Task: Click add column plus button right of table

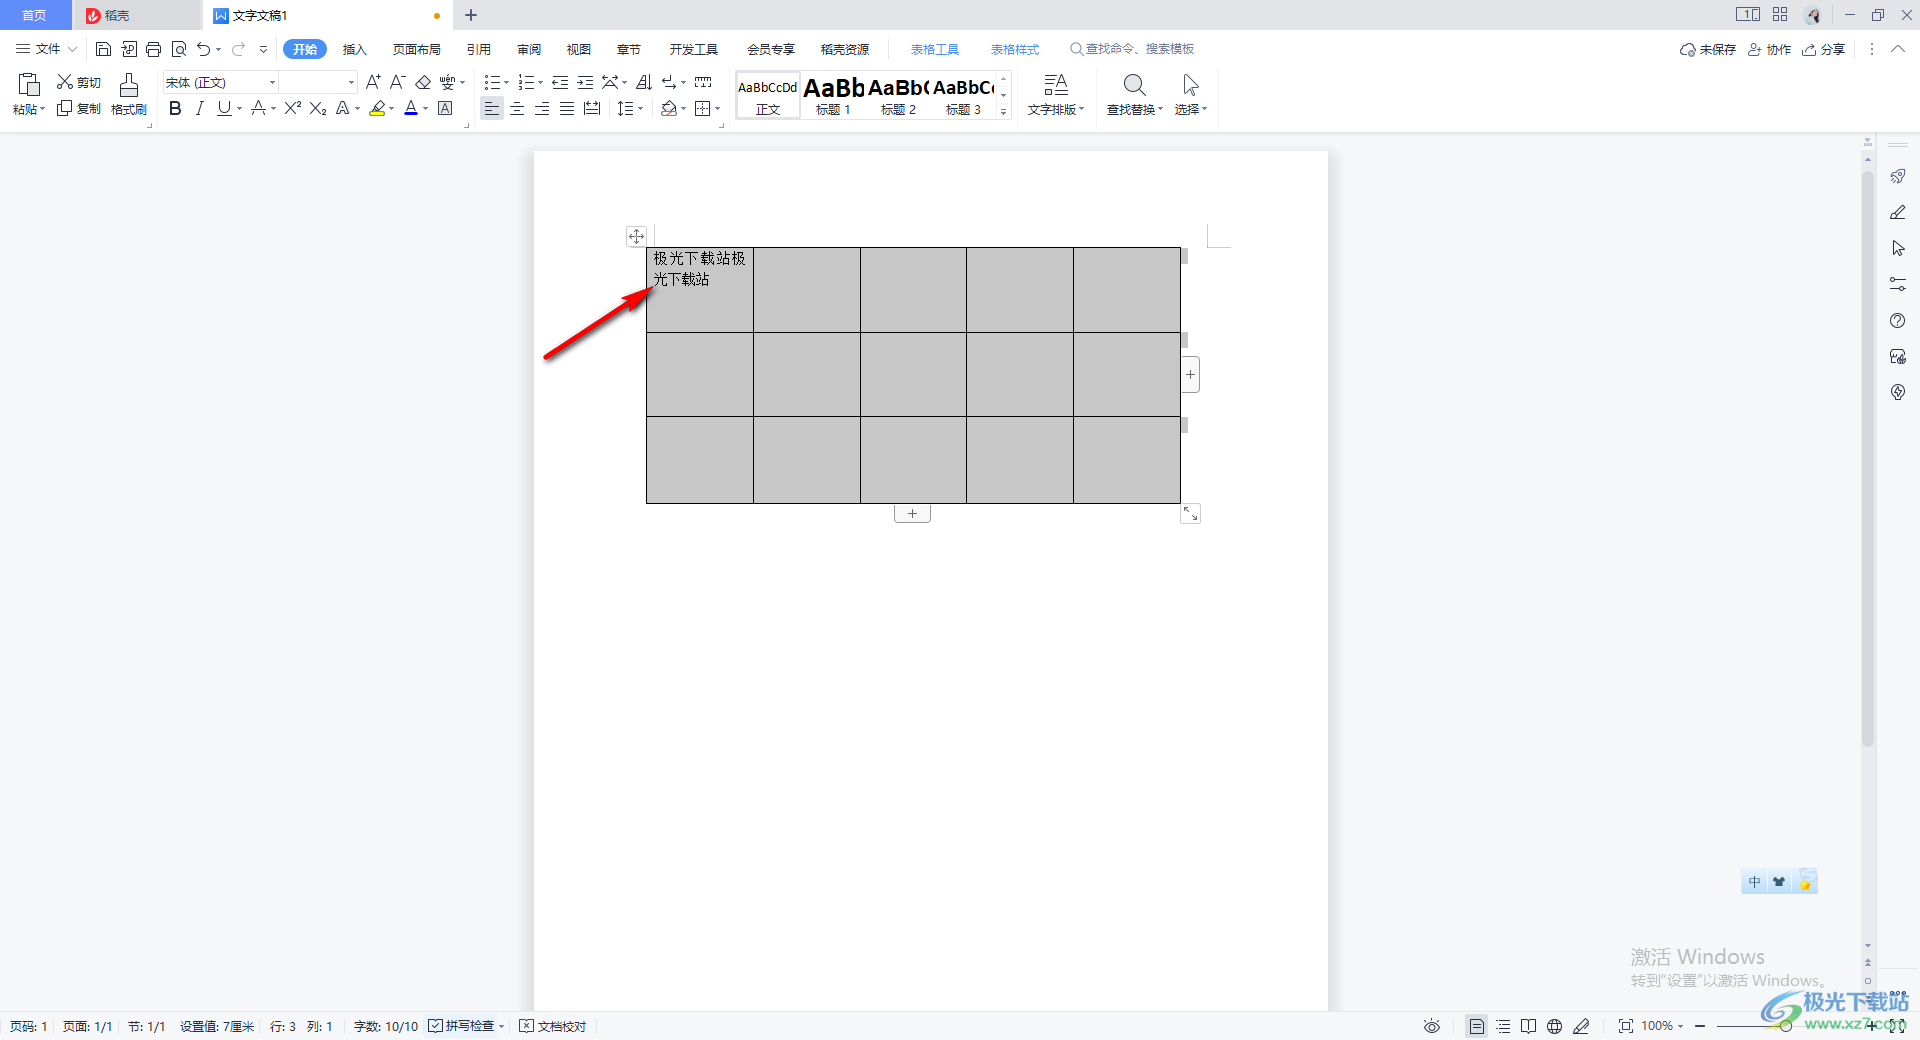Action: [1190, 375]
